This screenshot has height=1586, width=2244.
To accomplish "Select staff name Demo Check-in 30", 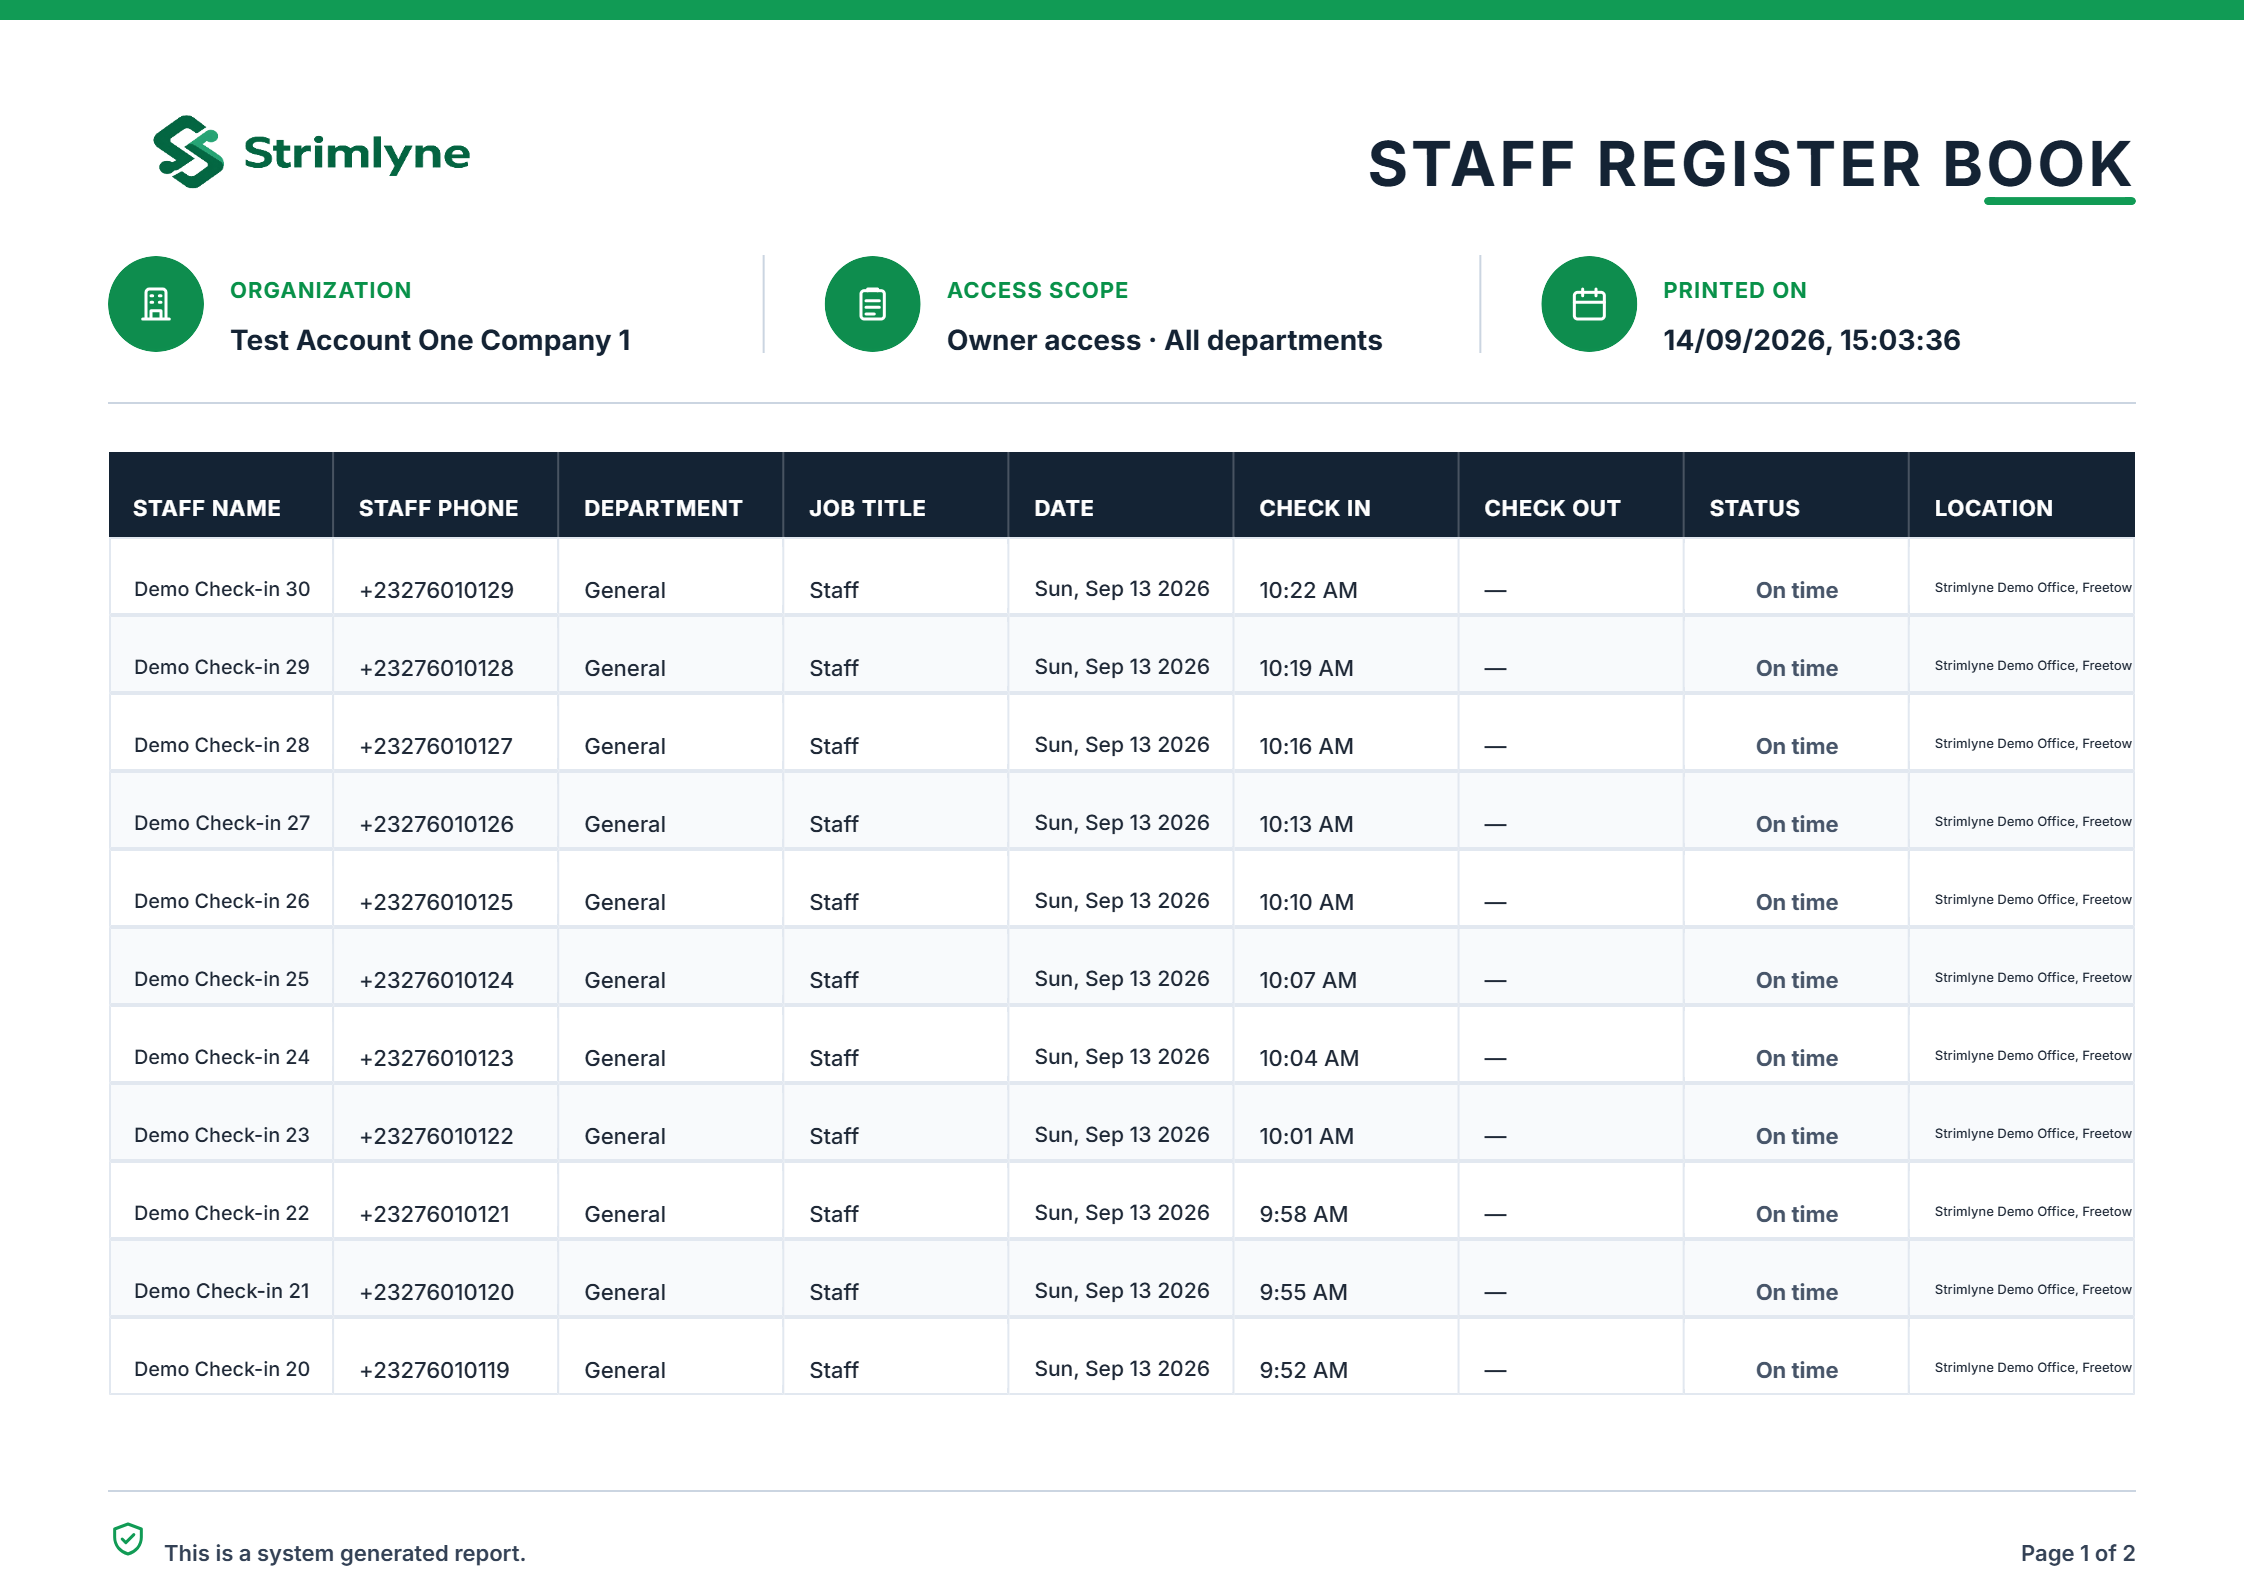I will click(222, 589).
